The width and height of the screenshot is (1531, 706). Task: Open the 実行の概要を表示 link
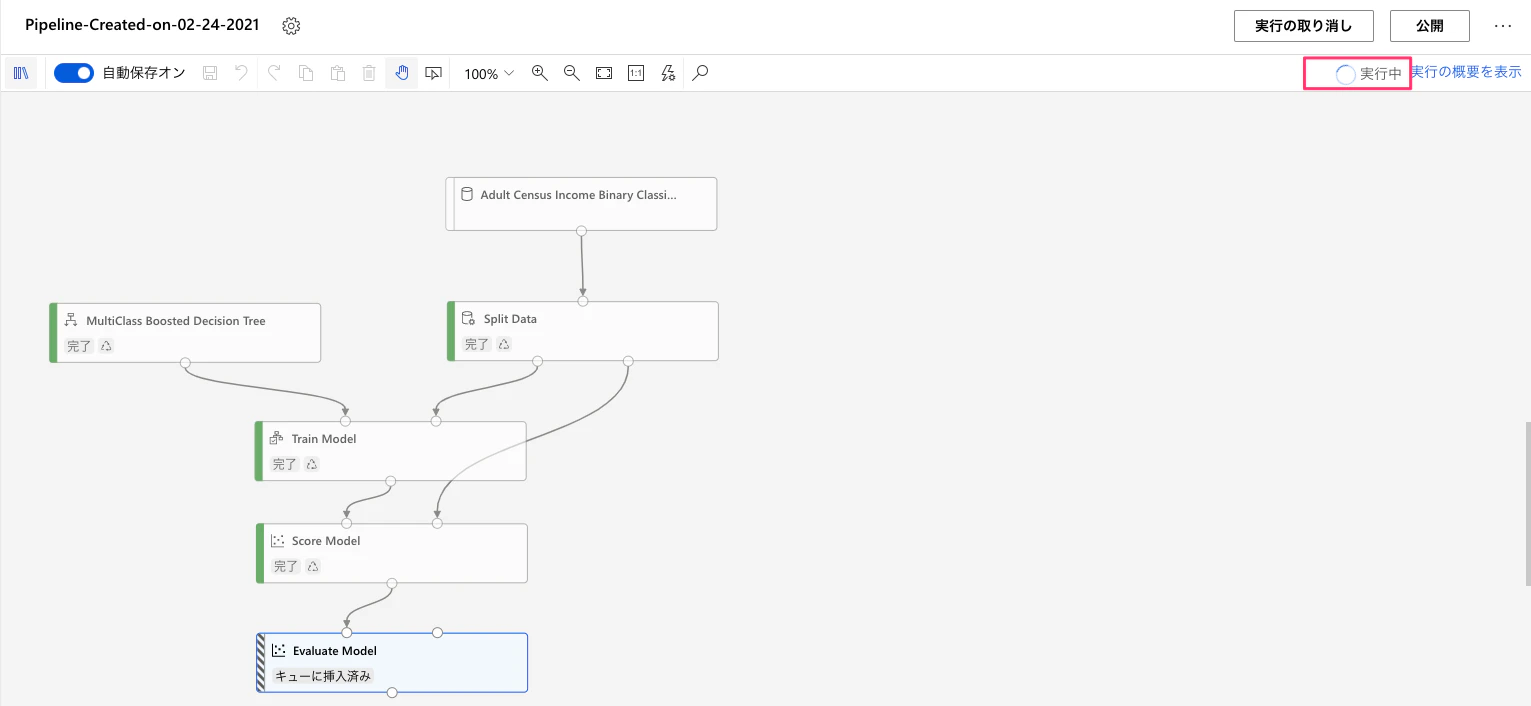1466,72
